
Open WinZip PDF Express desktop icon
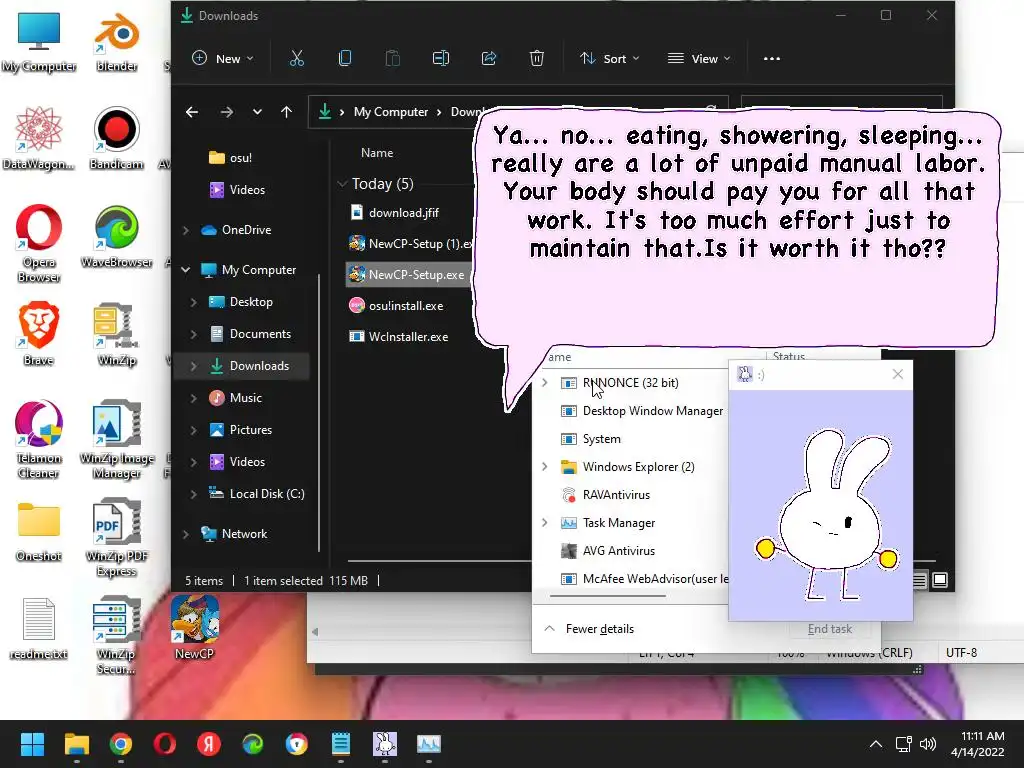pyautogui.click(x=116, y=537)
